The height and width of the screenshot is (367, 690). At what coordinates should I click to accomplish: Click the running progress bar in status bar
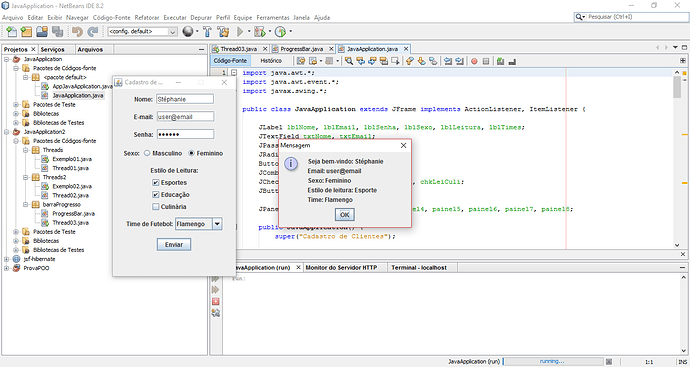pos(552,361)
